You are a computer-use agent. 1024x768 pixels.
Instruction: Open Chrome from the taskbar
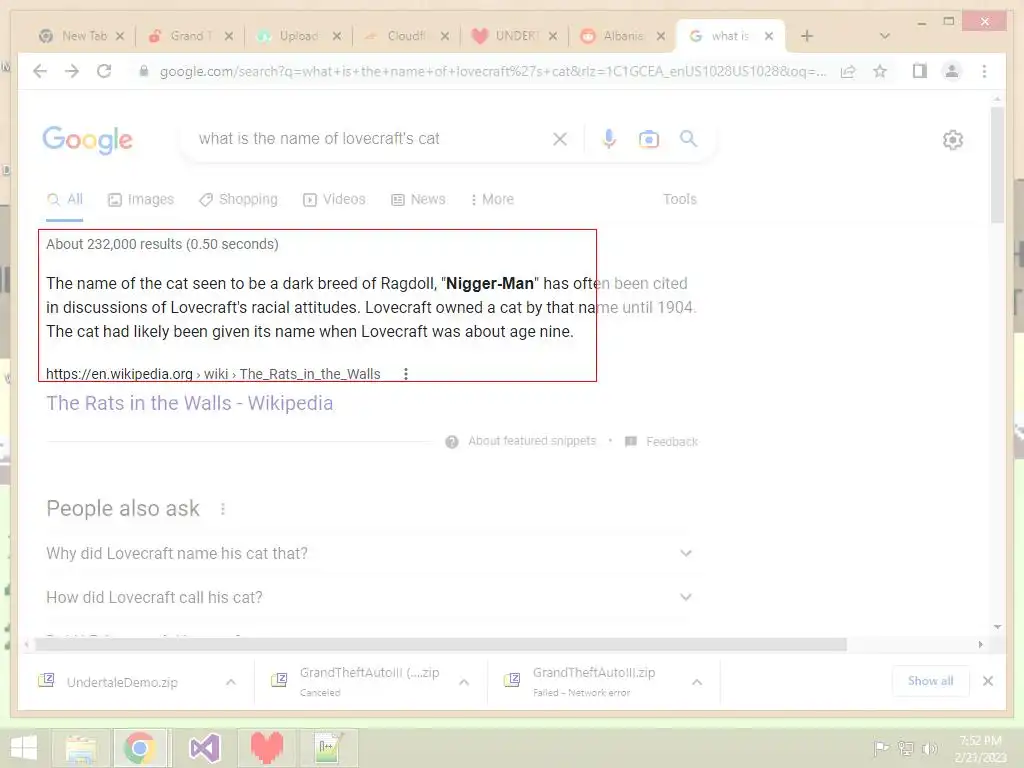click(139, 748)
